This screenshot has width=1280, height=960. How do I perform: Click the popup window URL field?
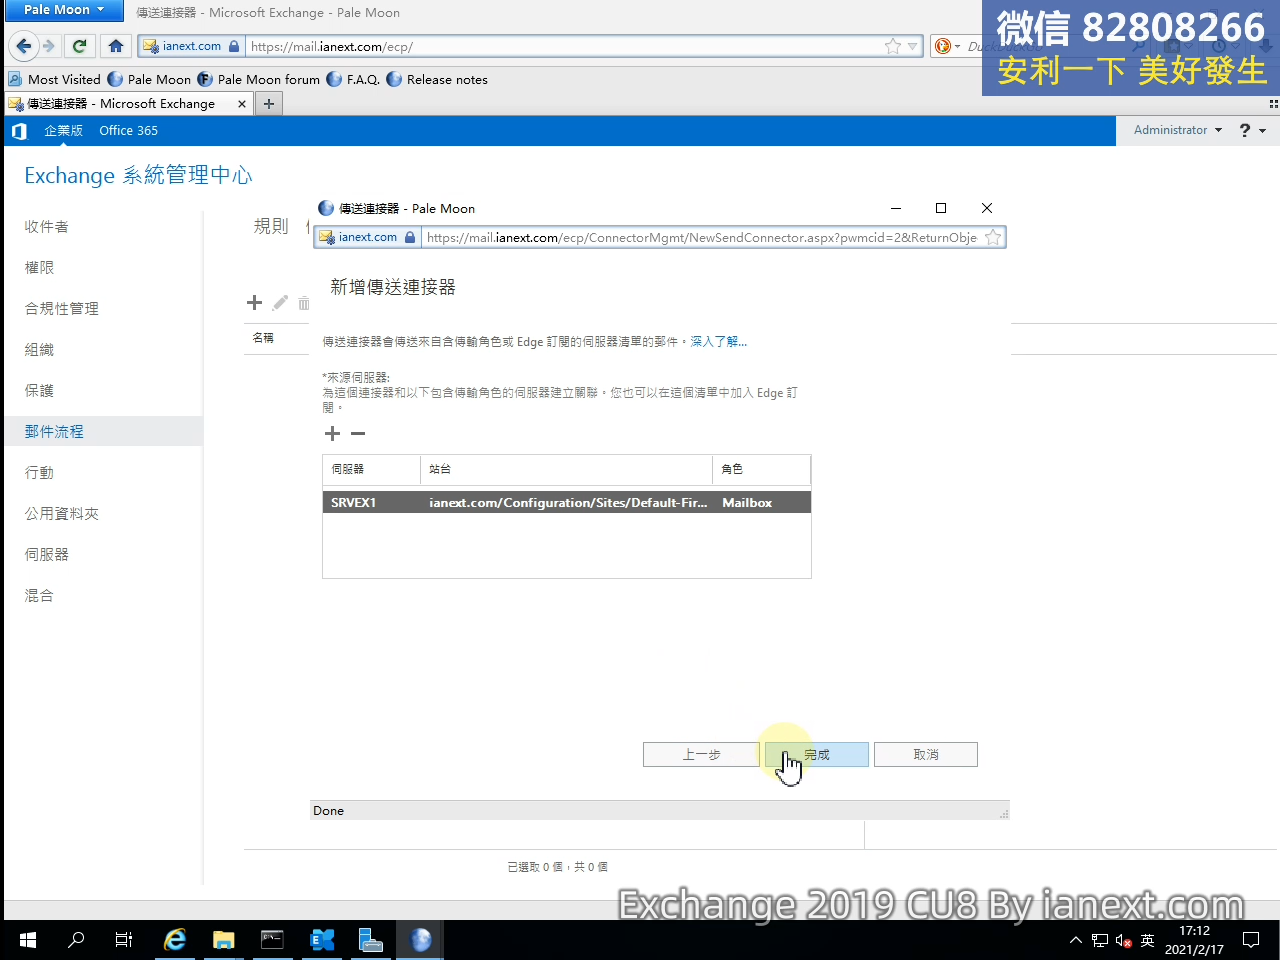(702, 237)
